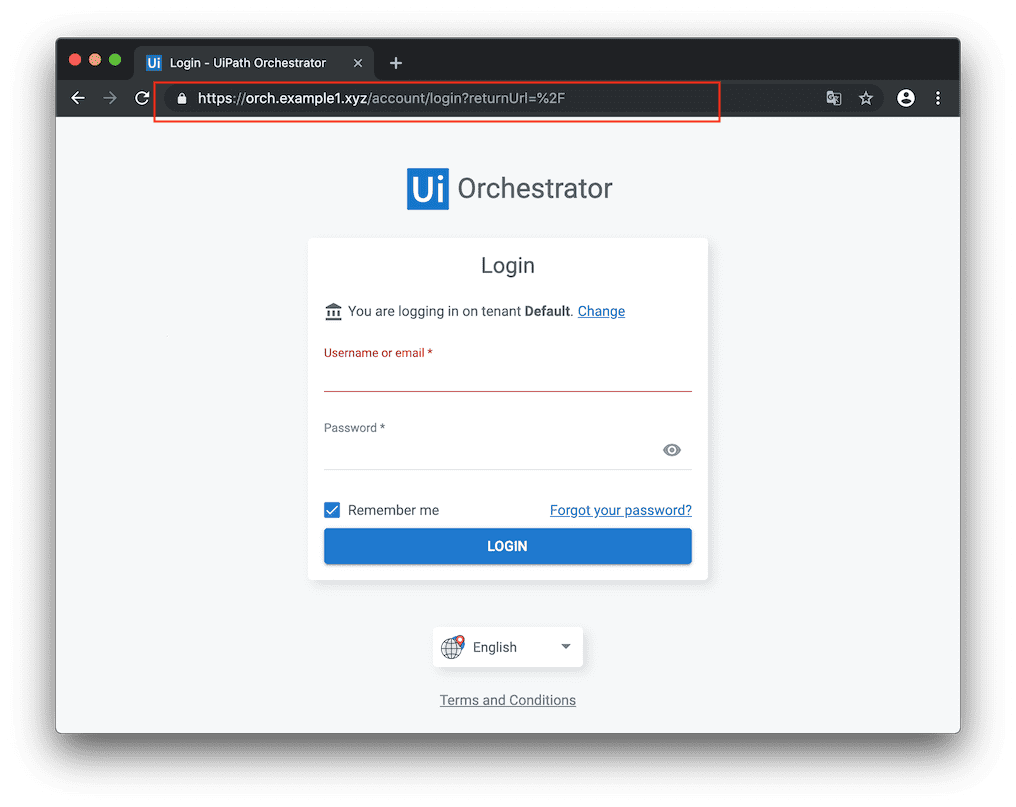Click the browser forward arrow
The width and height of the screenshot is (1016, 807).
point(110,98)
